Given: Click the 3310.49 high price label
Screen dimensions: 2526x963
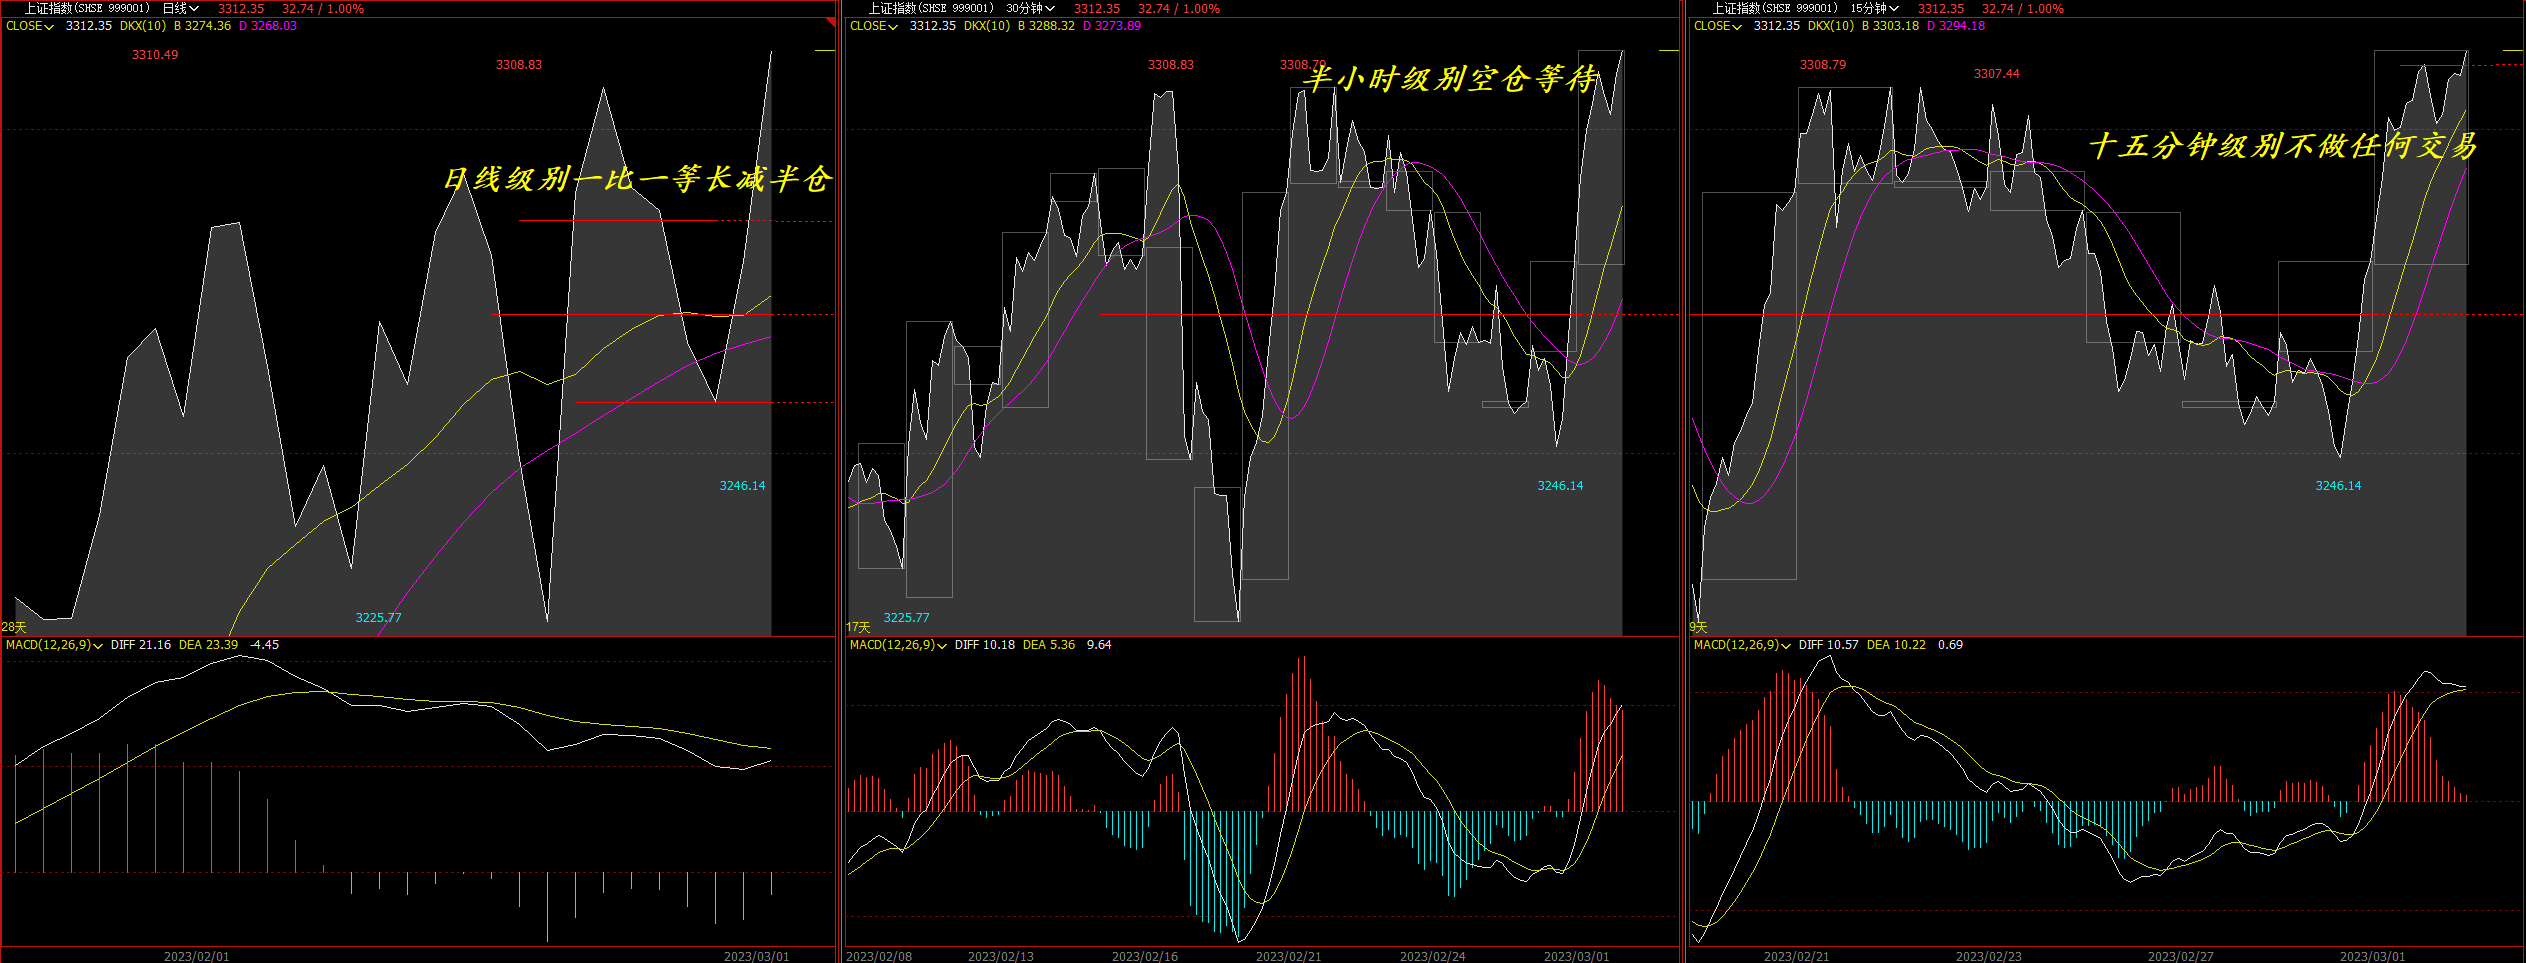Looking at the screenshot, I should point(155,55).
